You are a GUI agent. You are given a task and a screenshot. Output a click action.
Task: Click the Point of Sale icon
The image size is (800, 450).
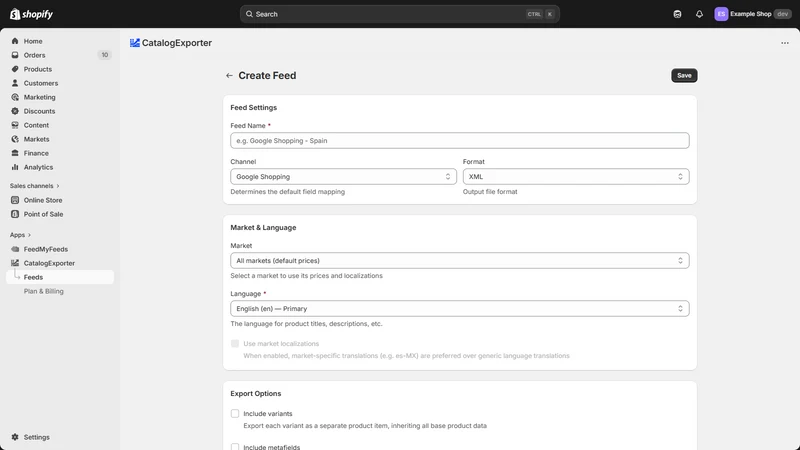(x=15, y=214)
